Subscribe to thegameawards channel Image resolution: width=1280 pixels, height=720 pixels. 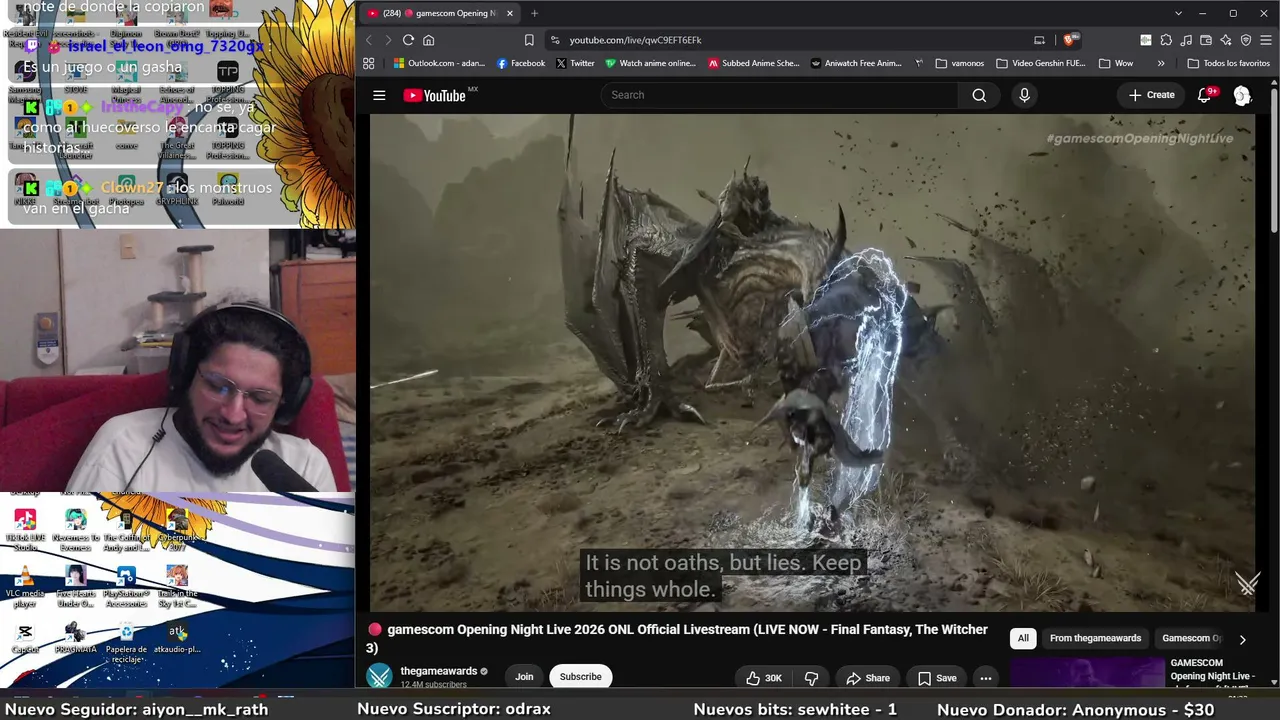tap(581, 677)
